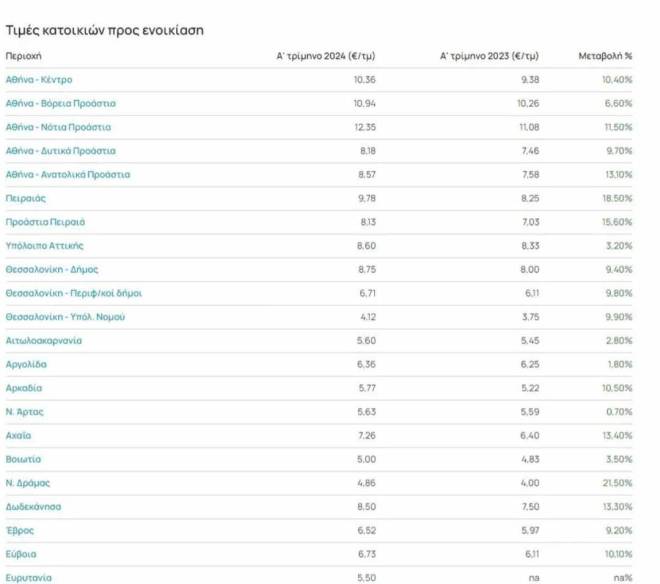Click the Θεσσαλονίκη - Περιφ/κοί δήμοι link
Image resolution: width=660 pixels, height=584 pixels.
(74, 293)
